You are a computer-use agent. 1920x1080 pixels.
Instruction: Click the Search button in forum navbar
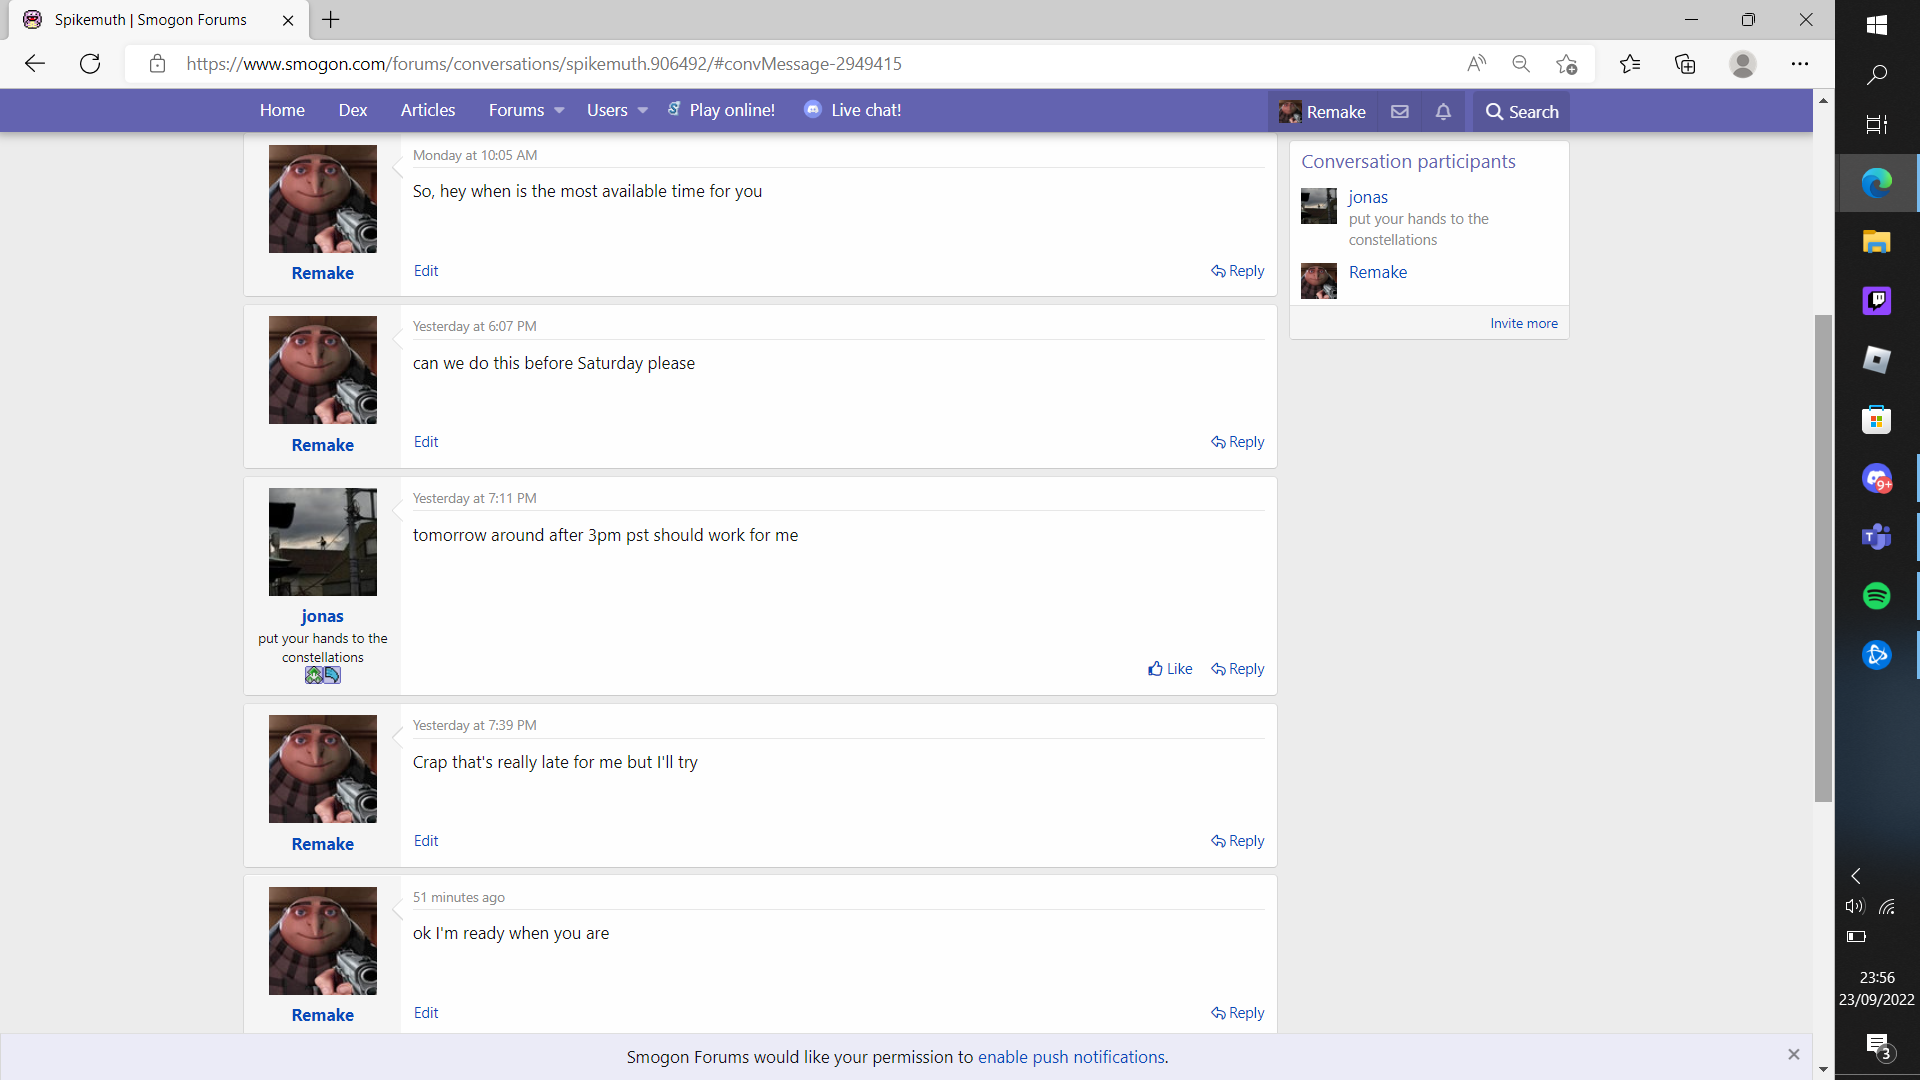coord(1522,112)
